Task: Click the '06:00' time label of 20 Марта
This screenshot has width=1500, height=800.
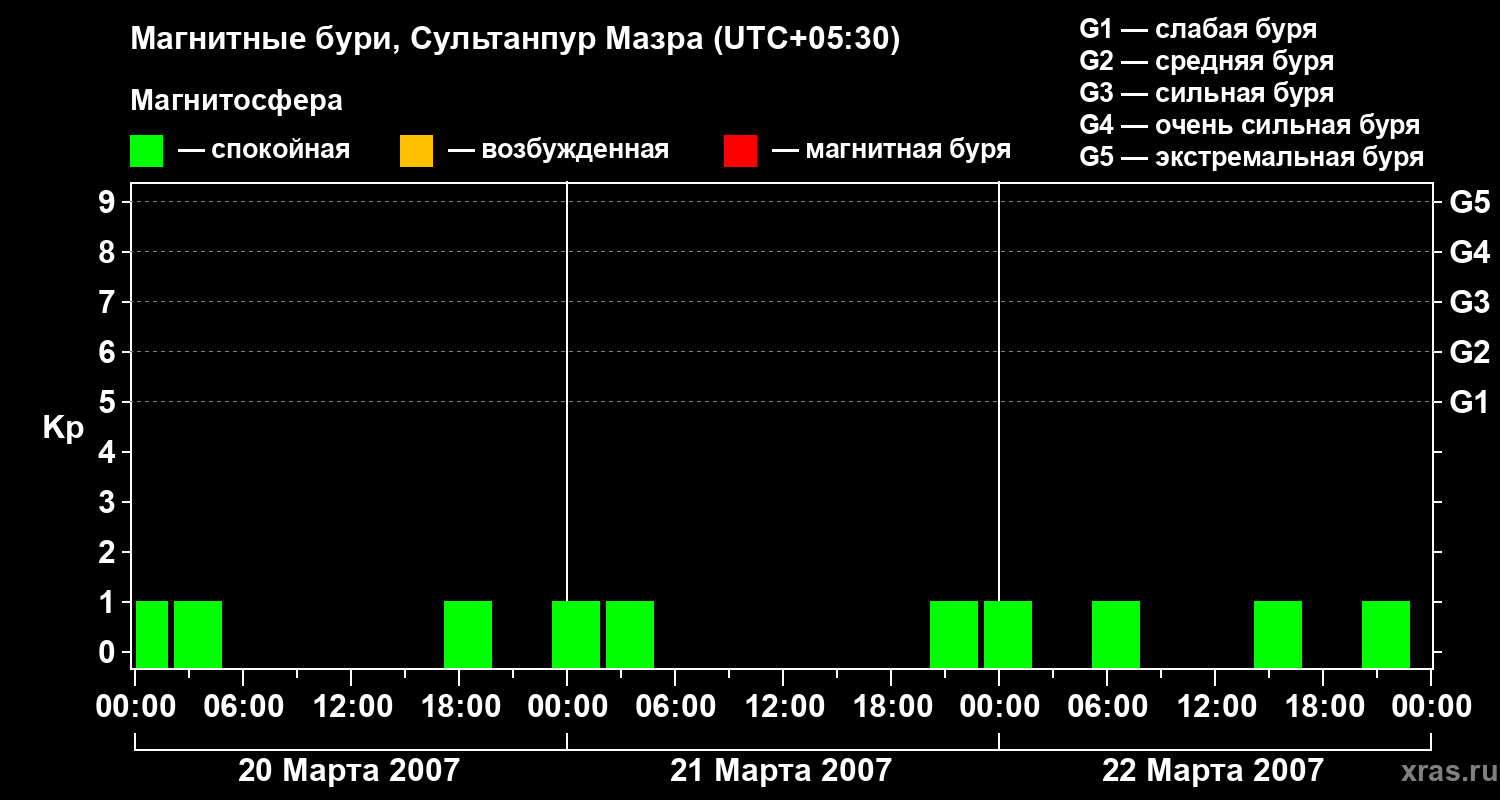Action: point(243,707)
